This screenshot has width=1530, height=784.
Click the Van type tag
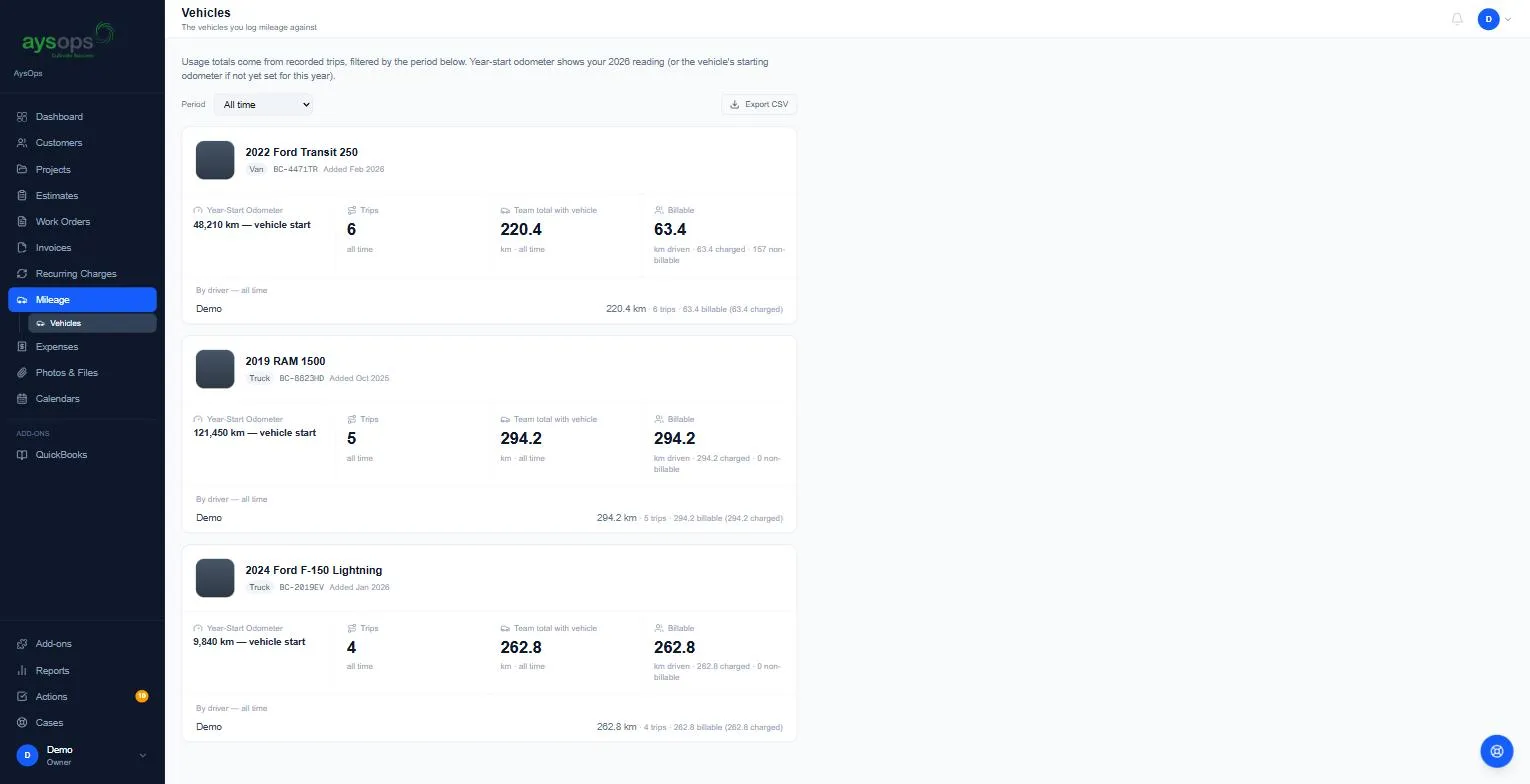point(257,170)
